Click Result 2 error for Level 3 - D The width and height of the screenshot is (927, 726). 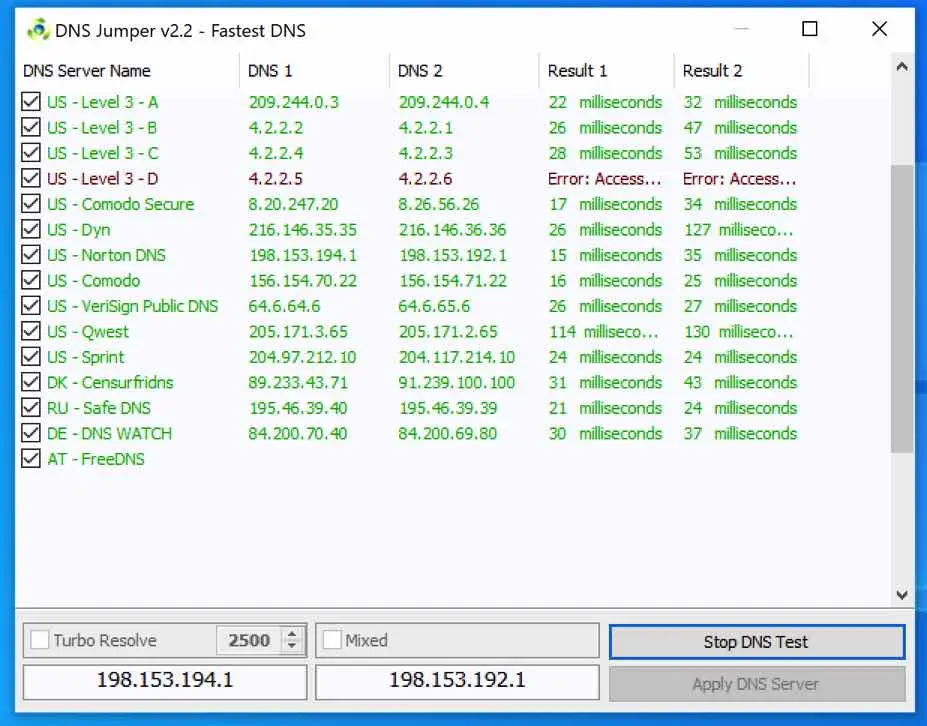(x=739, y=179)
